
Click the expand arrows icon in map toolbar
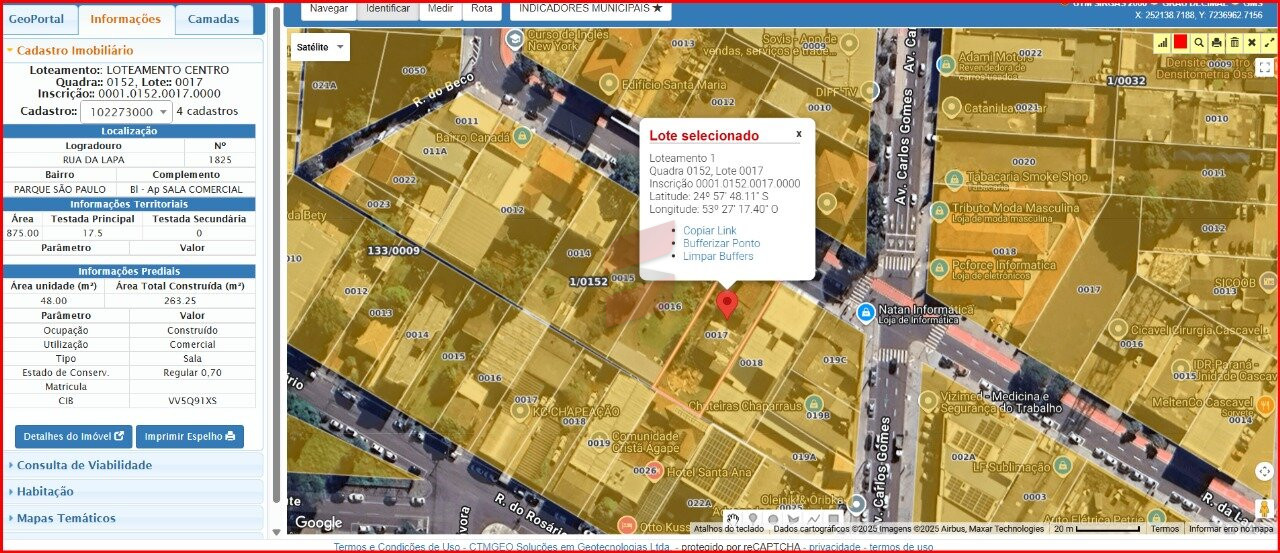pos(1269,43)
